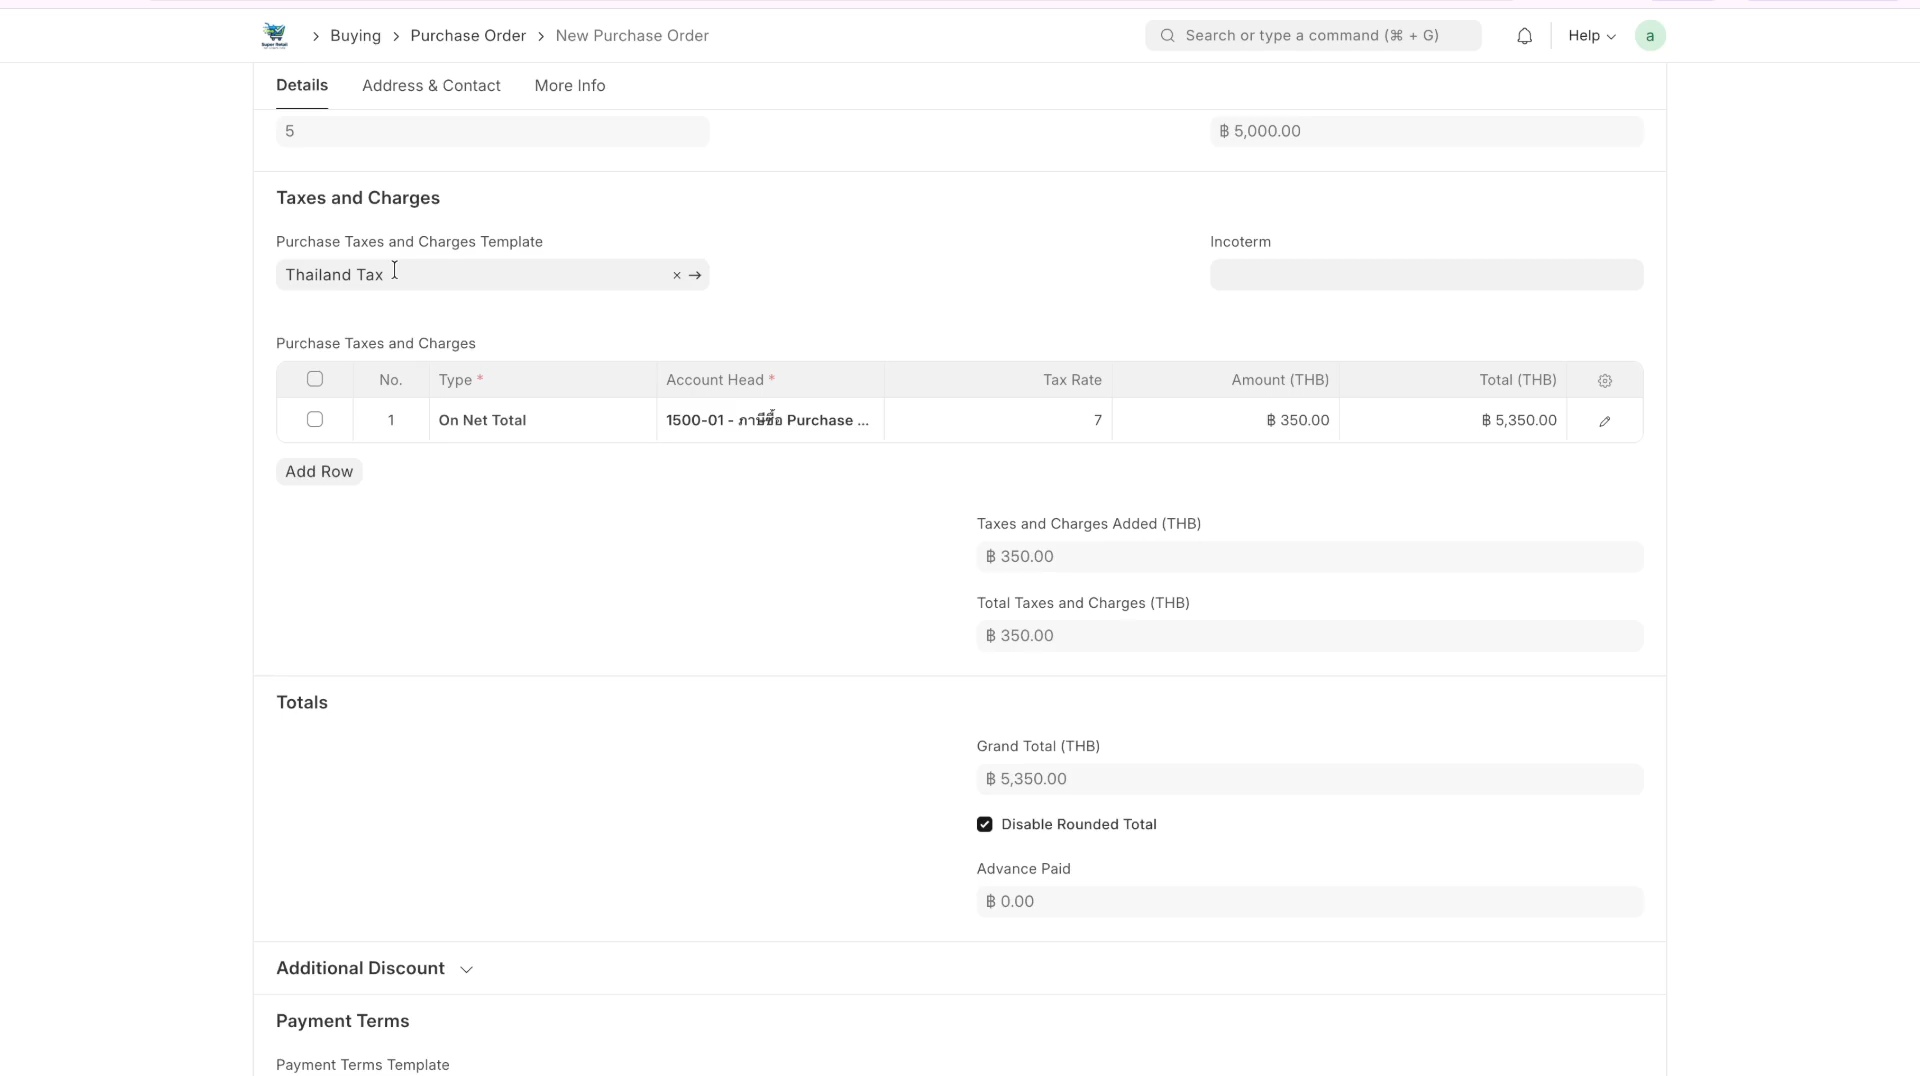Switch to the Details tab
The width and height of the screenshot is (1920, 1076).
click(302, 86)
